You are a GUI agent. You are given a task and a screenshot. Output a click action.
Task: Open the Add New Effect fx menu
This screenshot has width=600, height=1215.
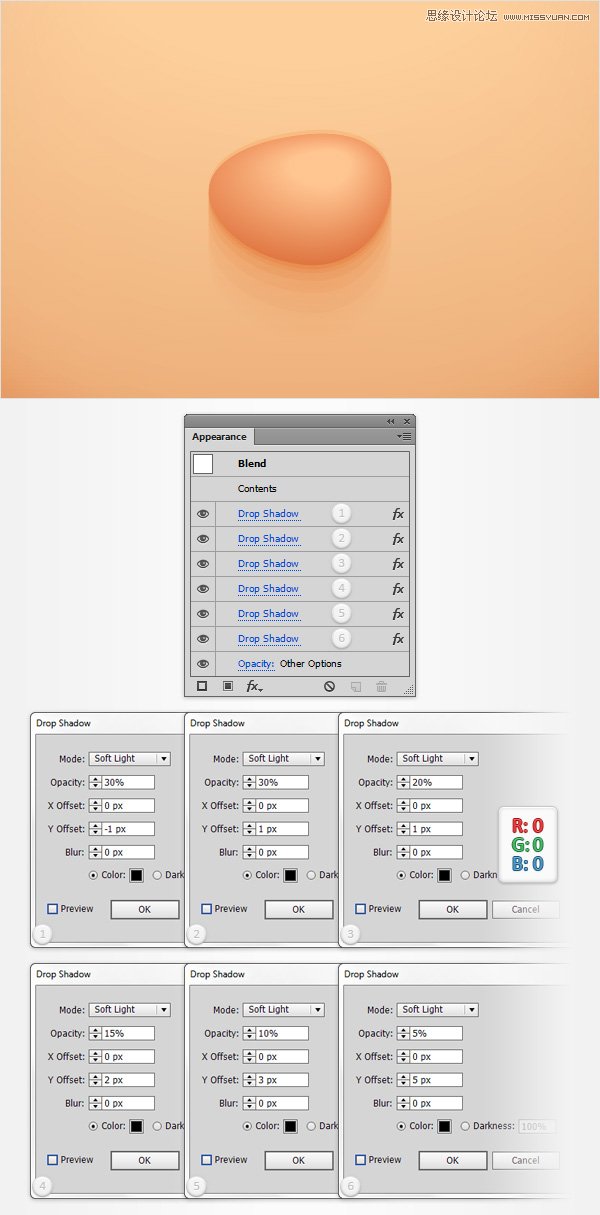(254, 687)
